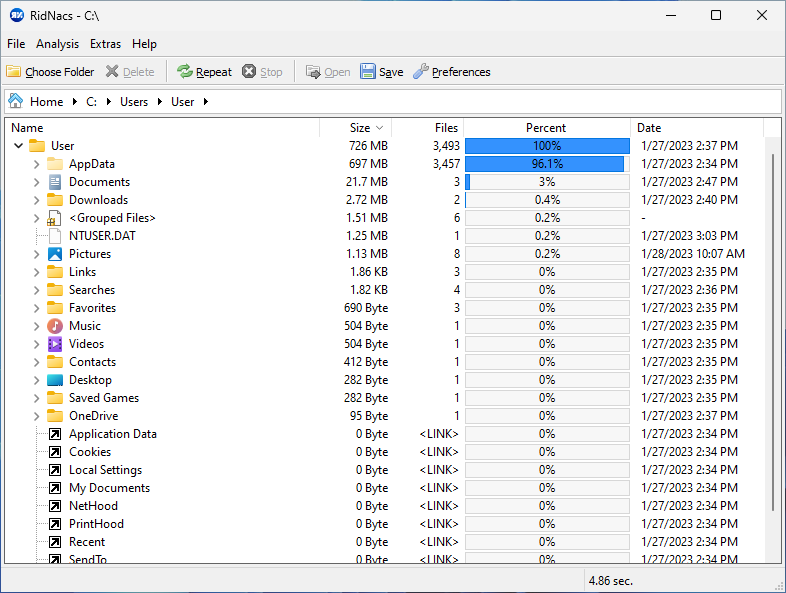The image size is (786, 593).
Task: Click the Local Settings link icon
Action: (x=55, y=470)
